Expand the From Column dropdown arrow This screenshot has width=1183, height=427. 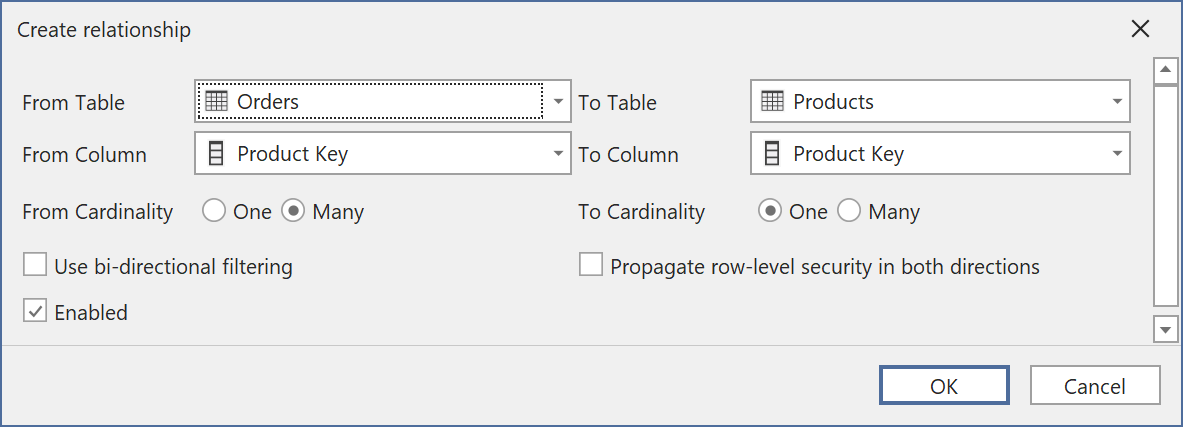tap(558, 154)
